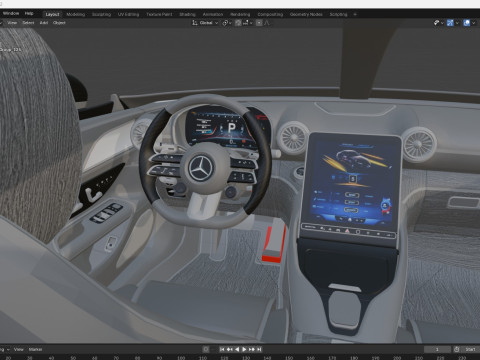
Task: Switch to the Scripting workspace tab
Action: pyautogui.click(x=338, y=14)
